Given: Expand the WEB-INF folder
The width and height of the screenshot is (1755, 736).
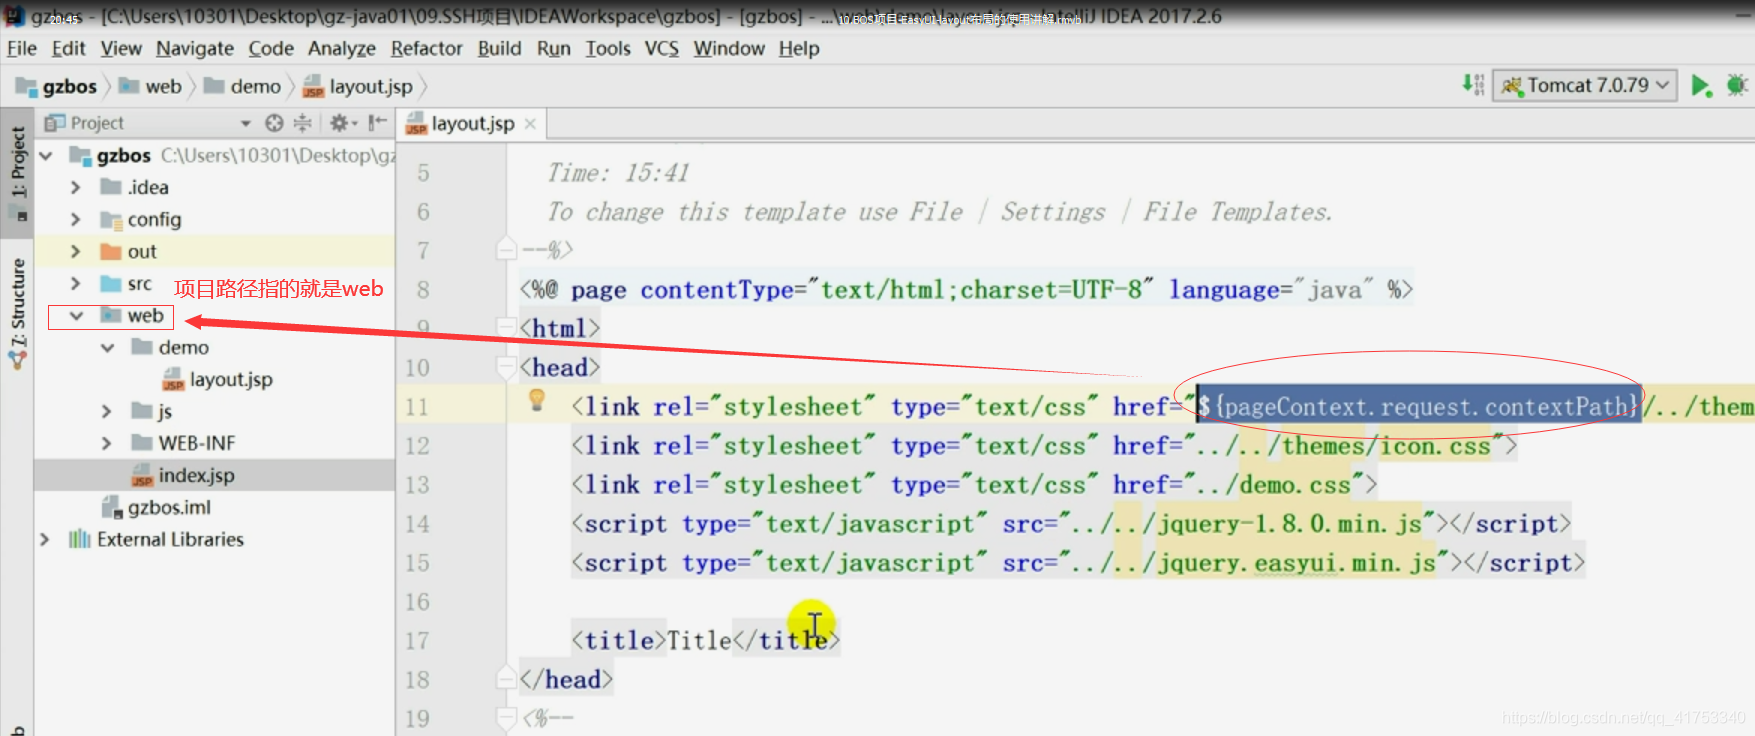Looking at the screenshot, I should coord(107,444).
